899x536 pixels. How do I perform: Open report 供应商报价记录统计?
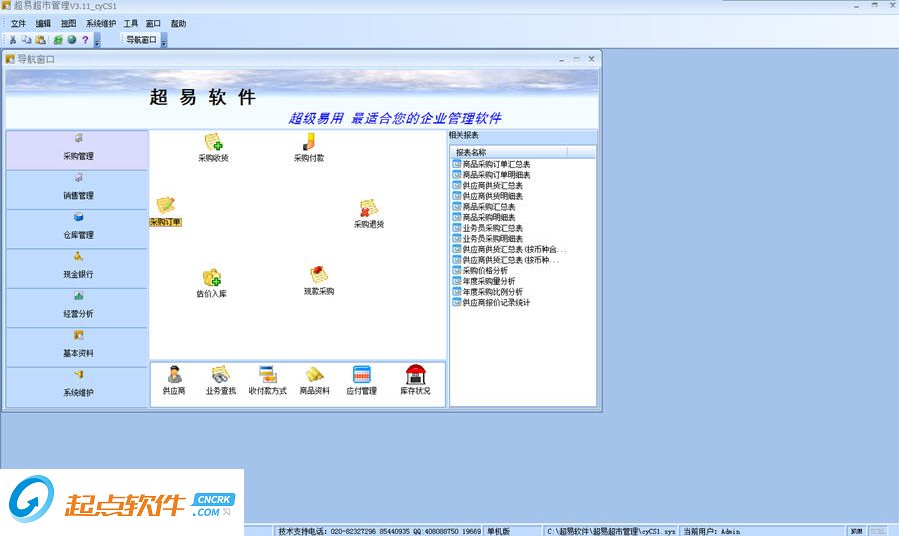[x=491, y=302]
